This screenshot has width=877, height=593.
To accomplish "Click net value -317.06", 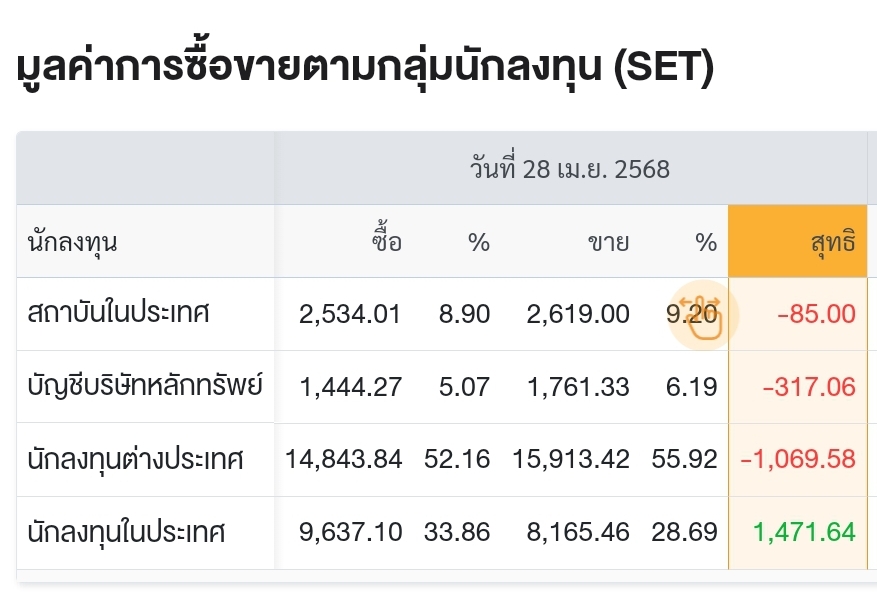I will [x=809, y=387].
